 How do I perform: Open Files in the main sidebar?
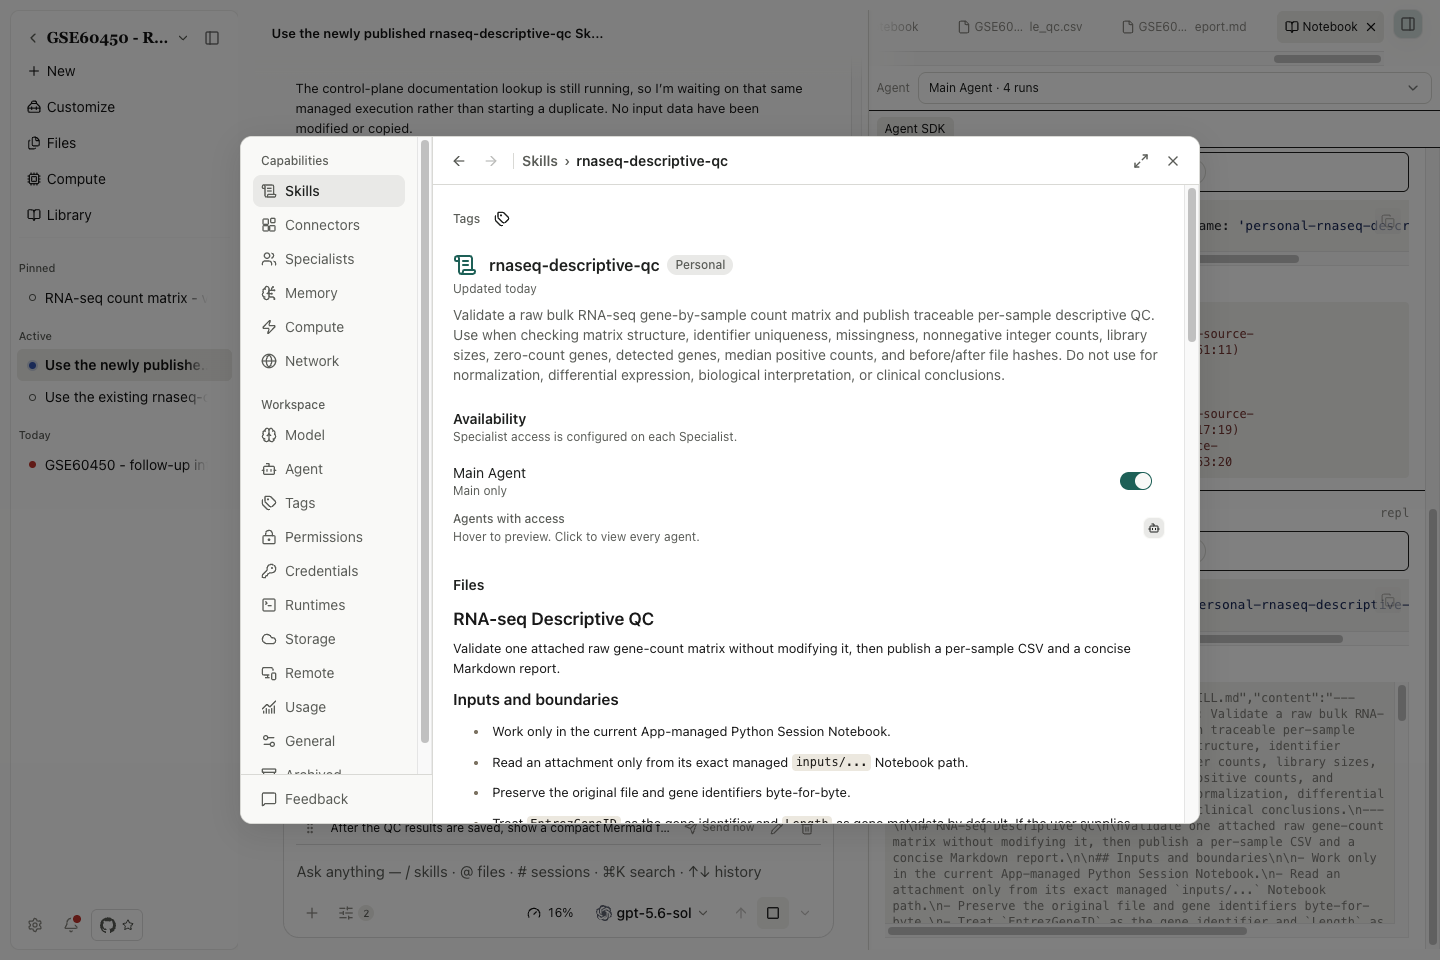[x=124, y=143]
